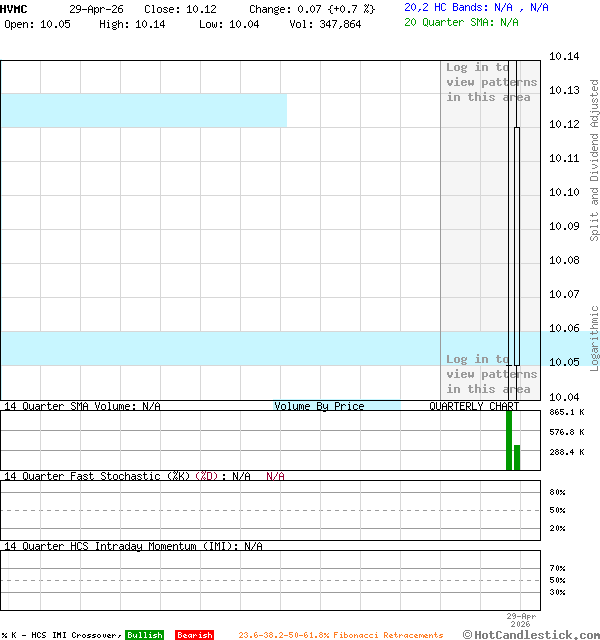This screenshot has width=600, height=640.
Task: Click the 14 Quarter HCS Intraday Momentum heading
Action: click(133, 546)
